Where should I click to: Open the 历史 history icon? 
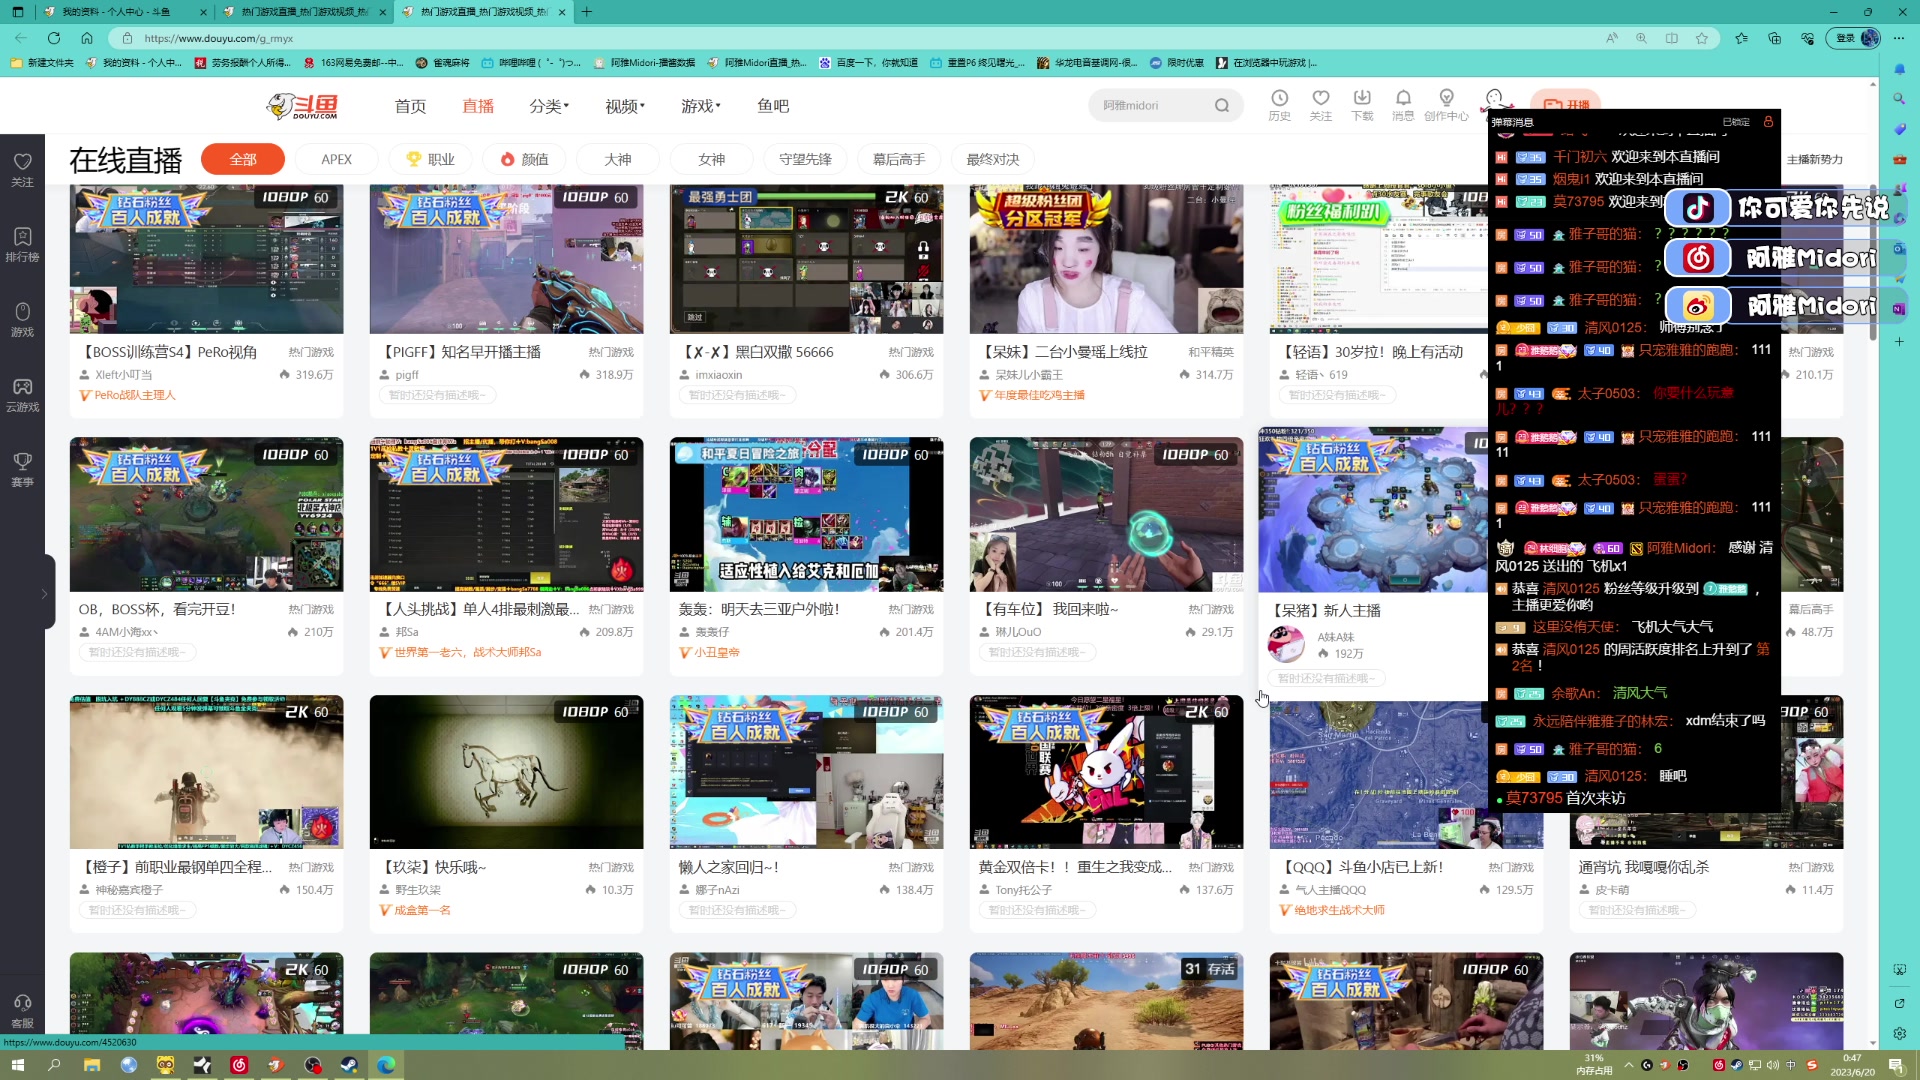point(1279,98)
